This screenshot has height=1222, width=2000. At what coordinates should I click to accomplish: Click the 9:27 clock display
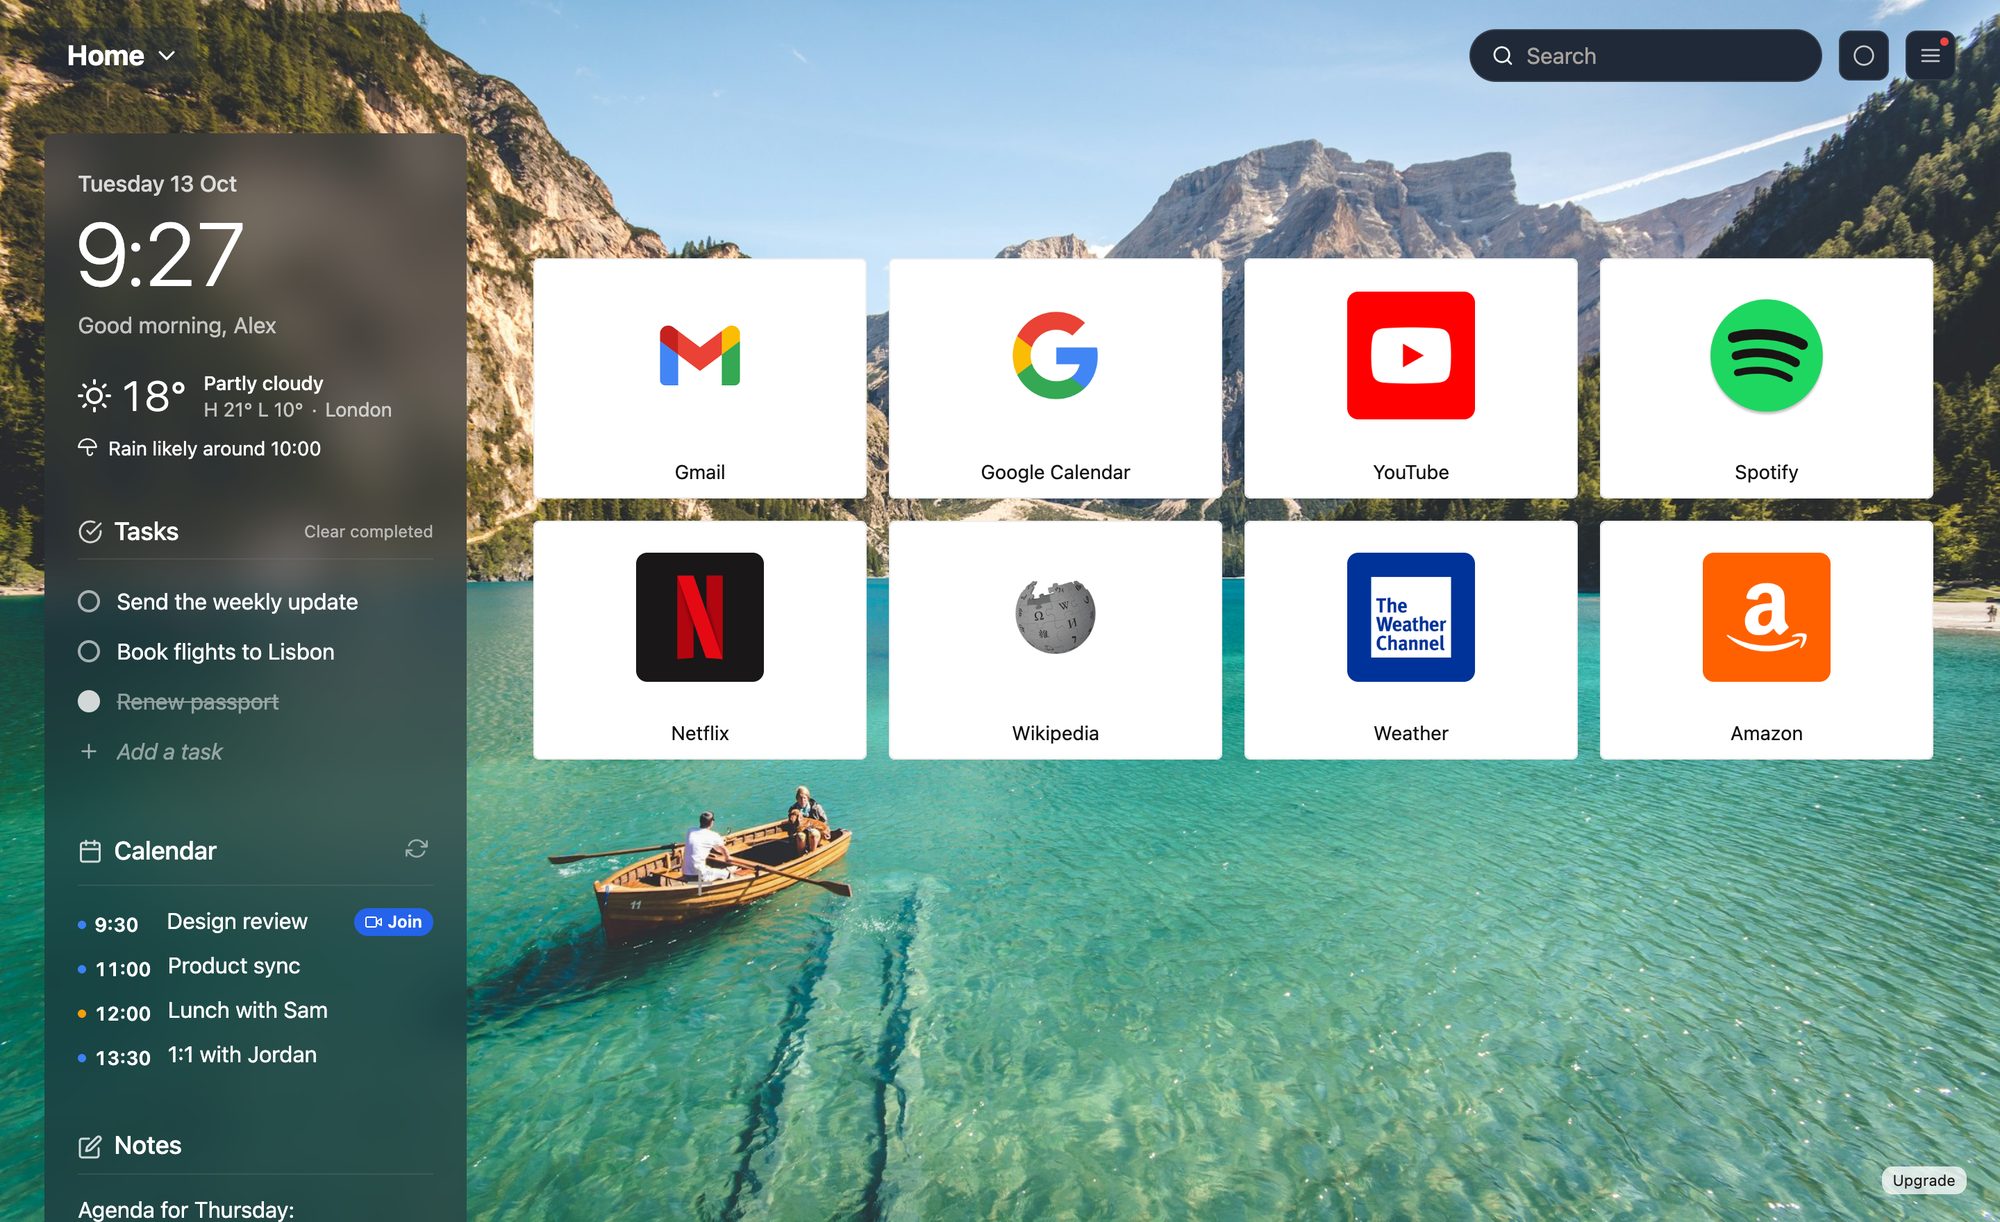[160, 255]
